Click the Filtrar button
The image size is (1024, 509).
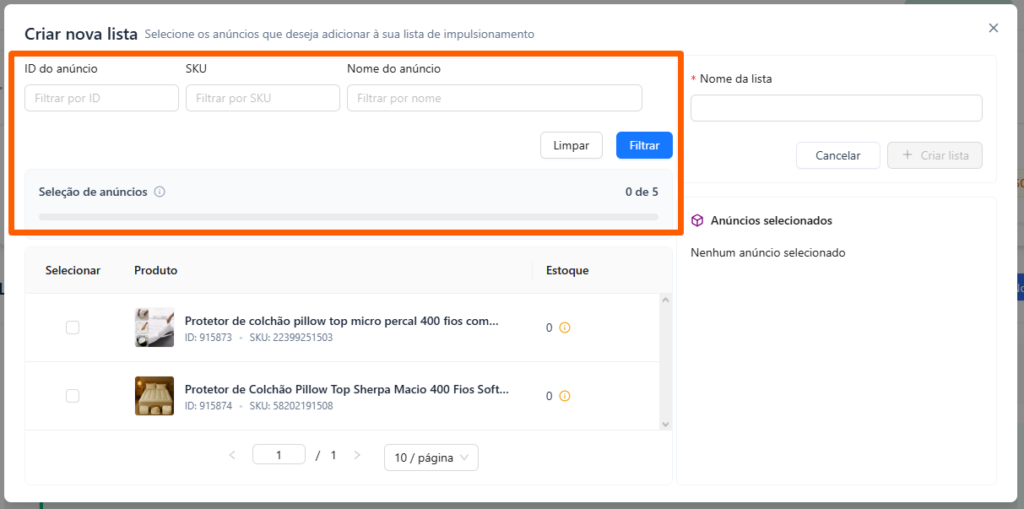pos(644,145)
